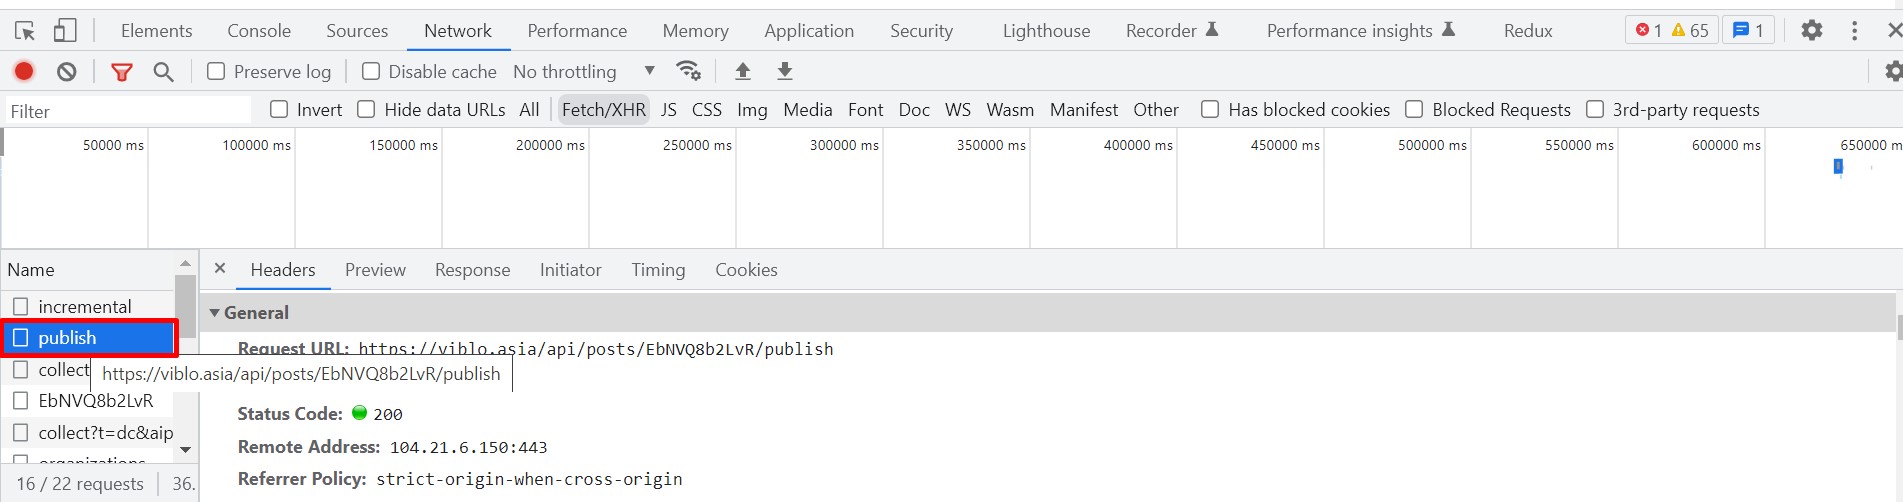Screen dimensions: 1903x502
Task: Open network conditions wifi icon
Action: [x=688, y=71]
